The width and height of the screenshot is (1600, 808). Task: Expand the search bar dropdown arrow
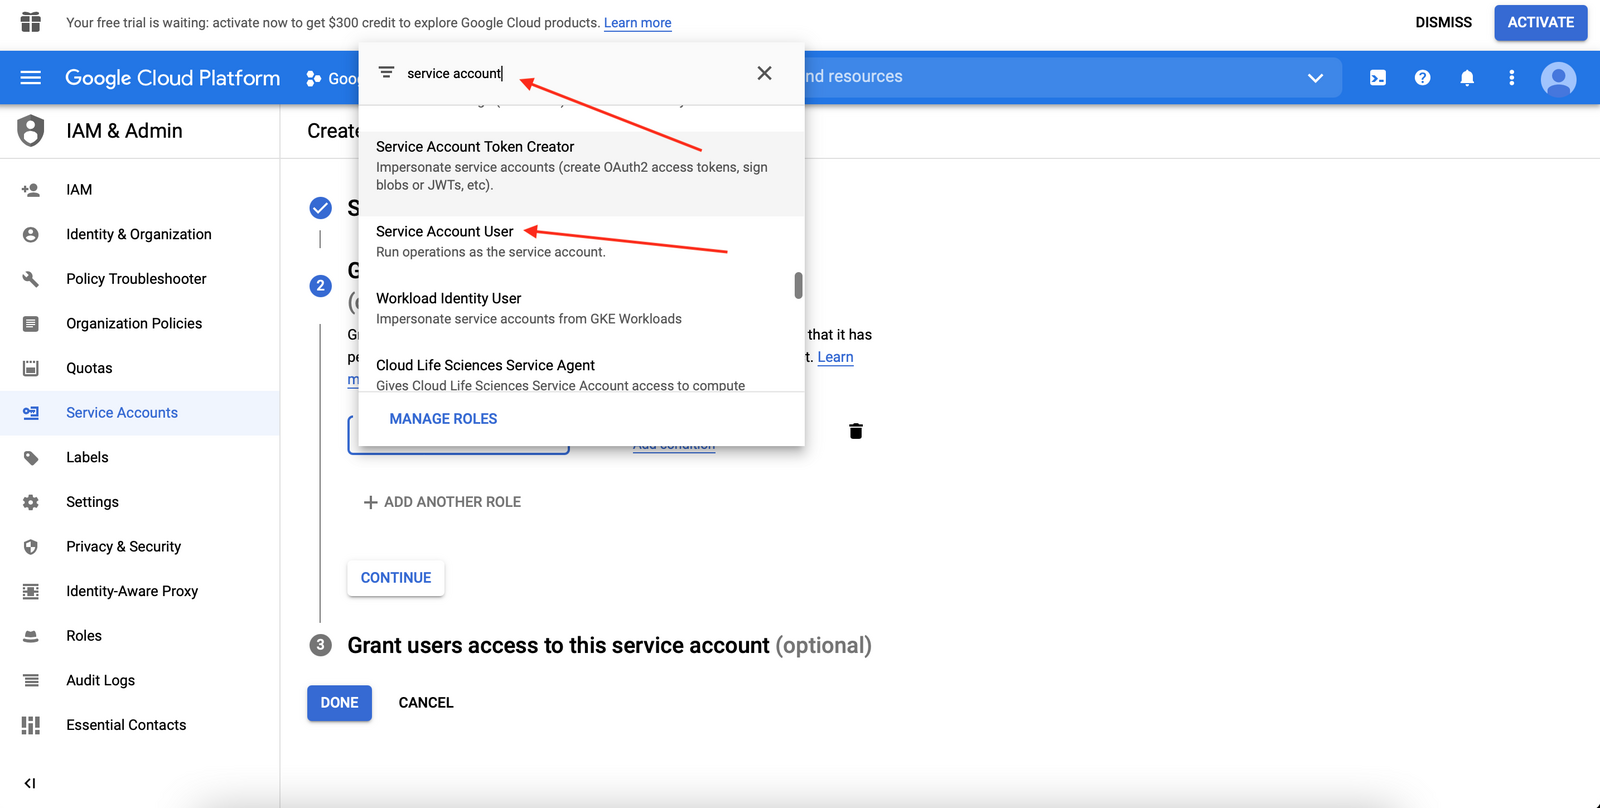(x=1315, y=78)
